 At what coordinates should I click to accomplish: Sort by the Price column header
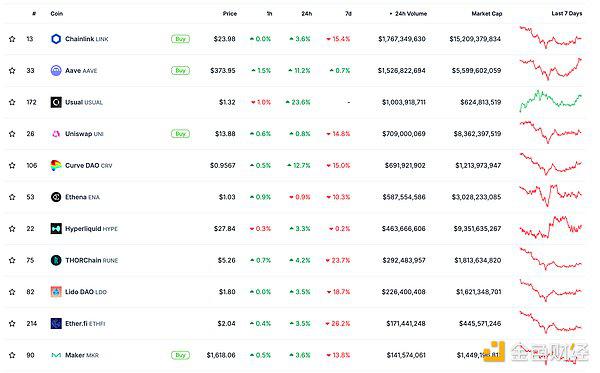(230, 13)
